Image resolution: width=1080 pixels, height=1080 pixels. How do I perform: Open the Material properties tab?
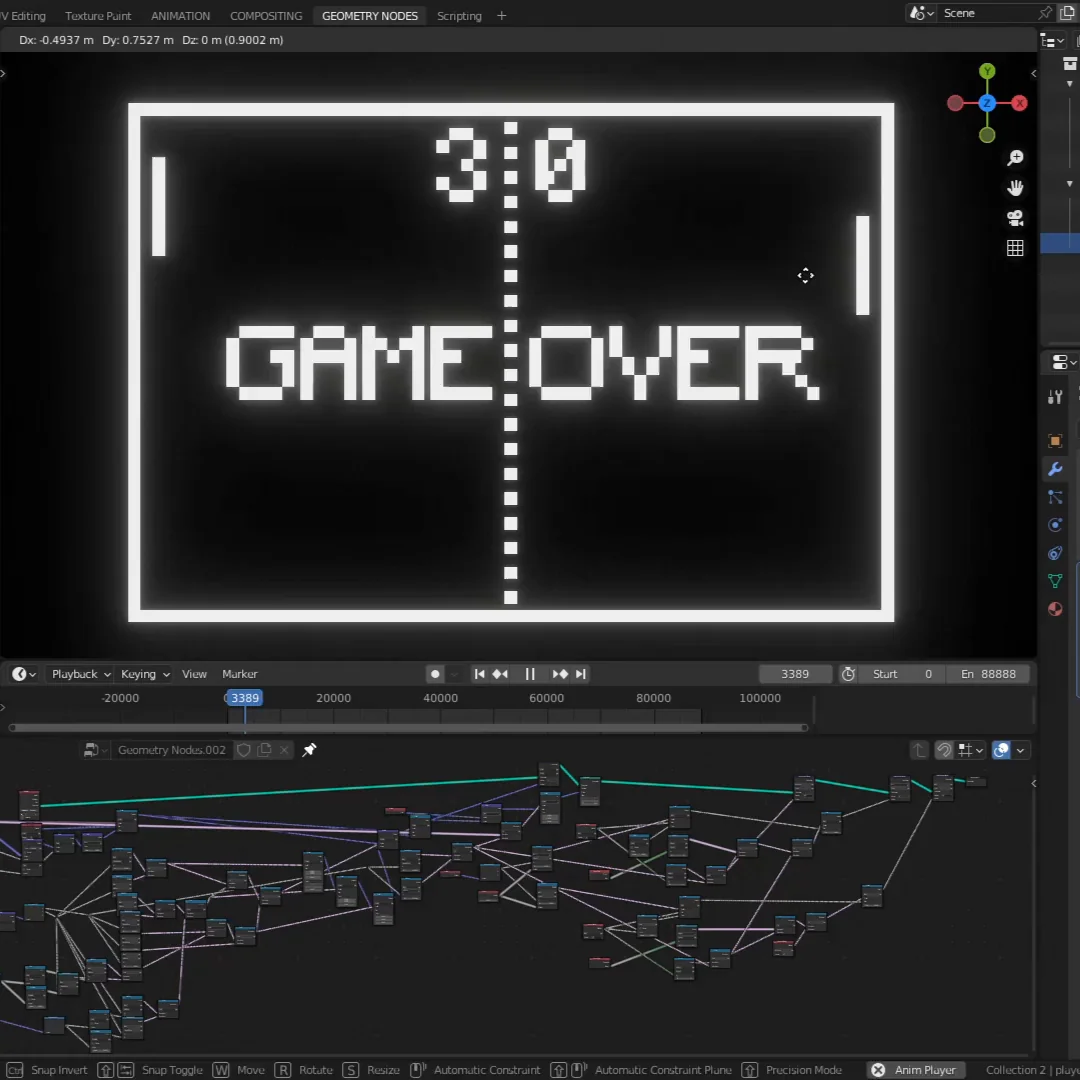(1055, 609)
